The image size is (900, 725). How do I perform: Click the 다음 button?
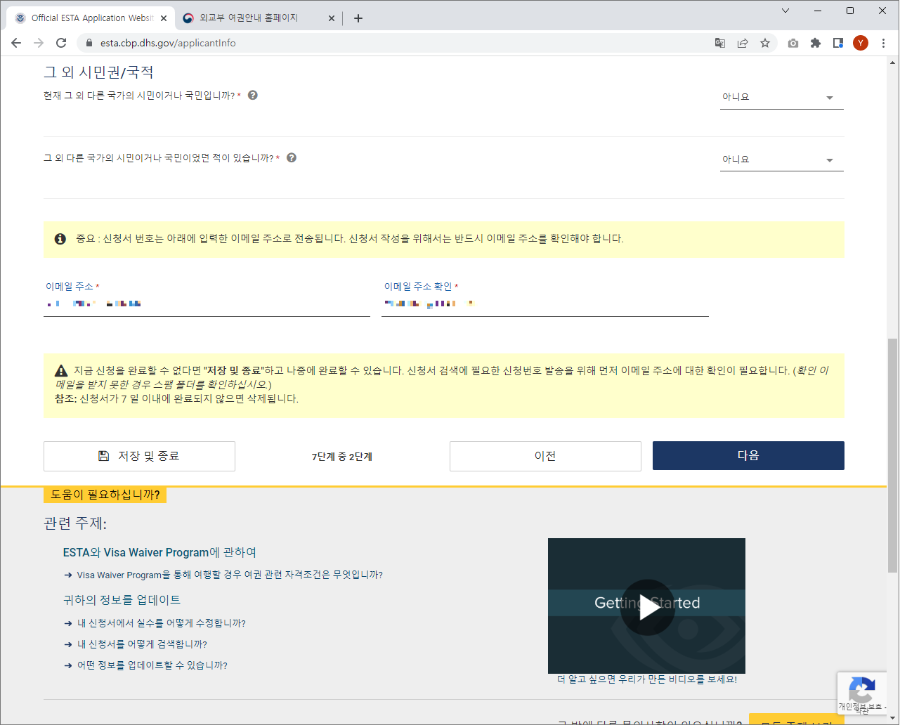[x=748, y=455]
